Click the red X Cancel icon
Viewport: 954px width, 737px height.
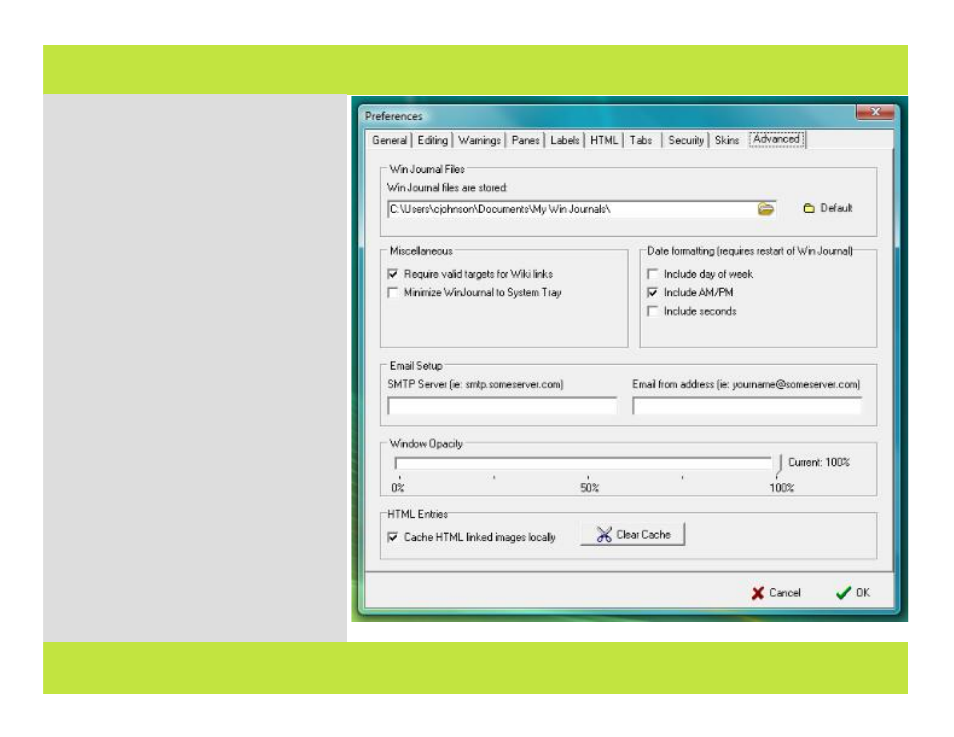pos(757,593)
